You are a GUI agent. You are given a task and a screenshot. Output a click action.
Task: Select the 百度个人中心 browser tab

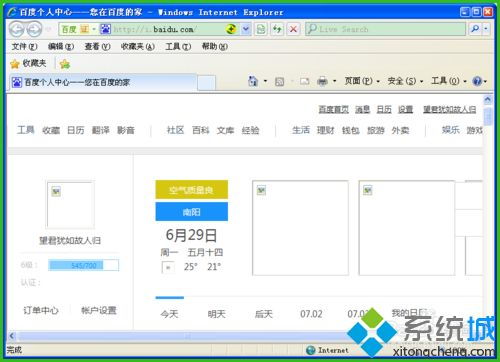(103, 82)
